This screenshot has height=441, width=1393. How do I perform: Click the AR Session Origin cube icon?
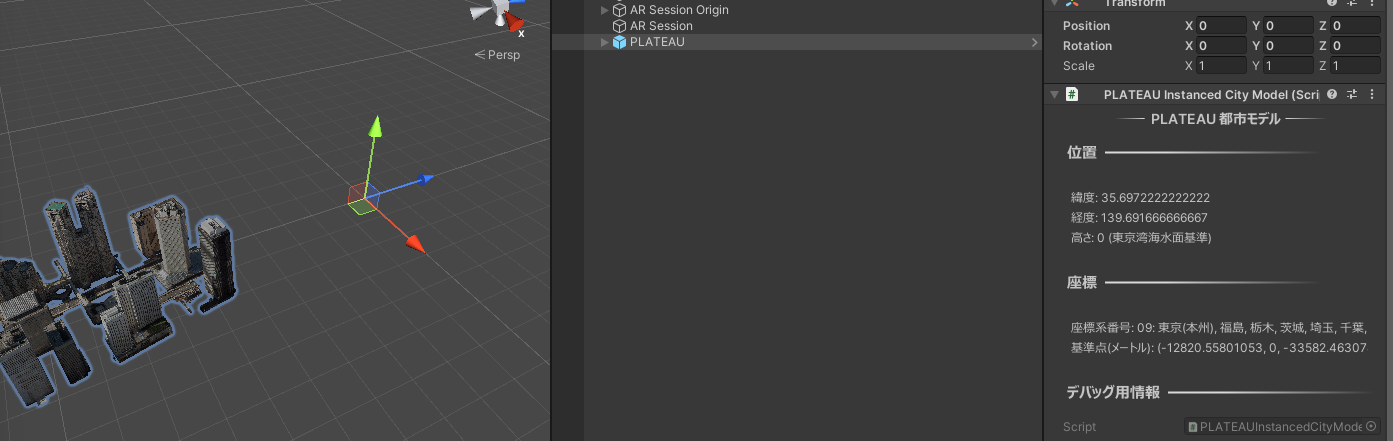[619, 10]
